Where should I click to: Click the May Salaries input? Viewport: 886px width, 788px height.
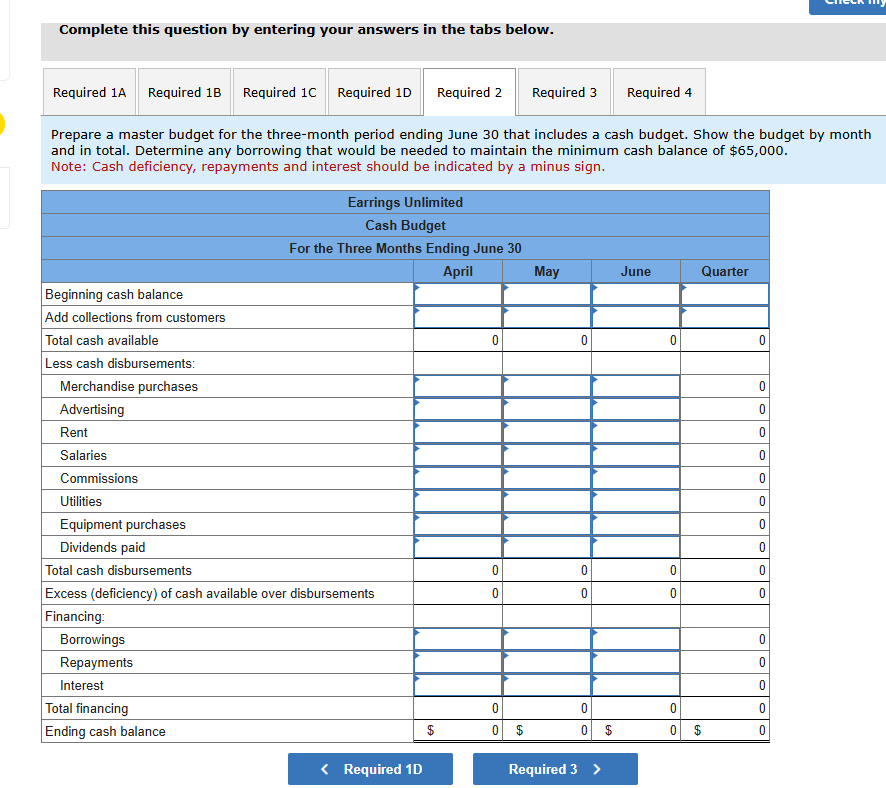[547, 455]
